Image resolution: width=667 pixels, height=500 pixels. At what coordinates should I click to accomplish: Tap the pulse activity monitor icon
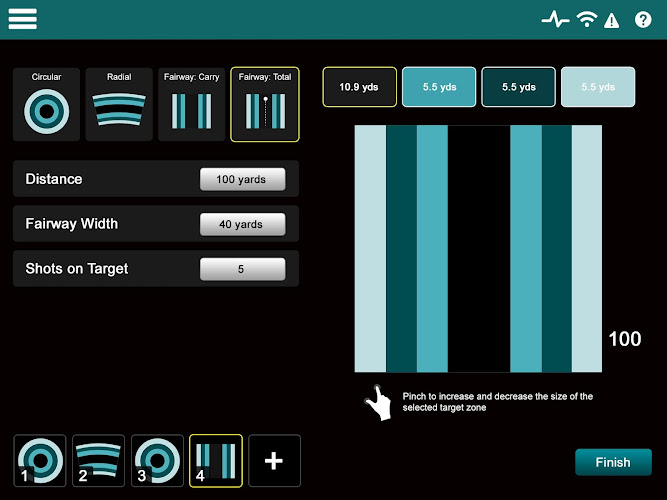pyautogui.click(x=555, y=19)
